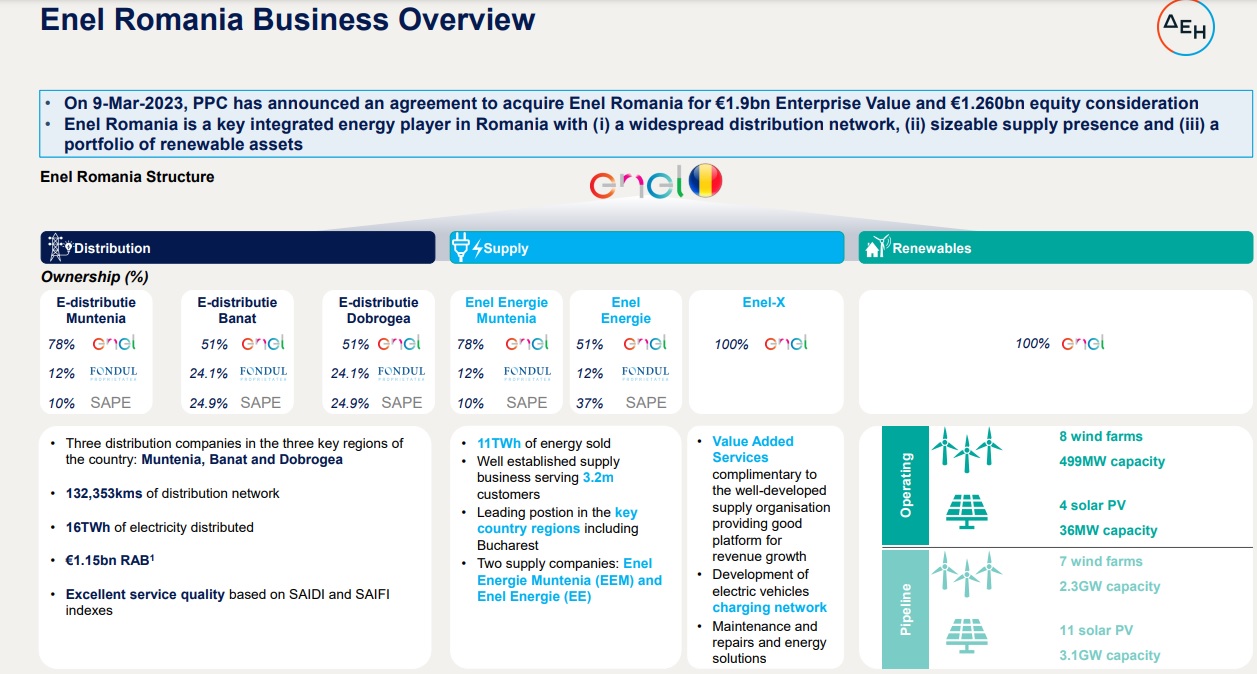Click the Enel Romania Structure heading

pyautogui.click(x=127, y=177)
